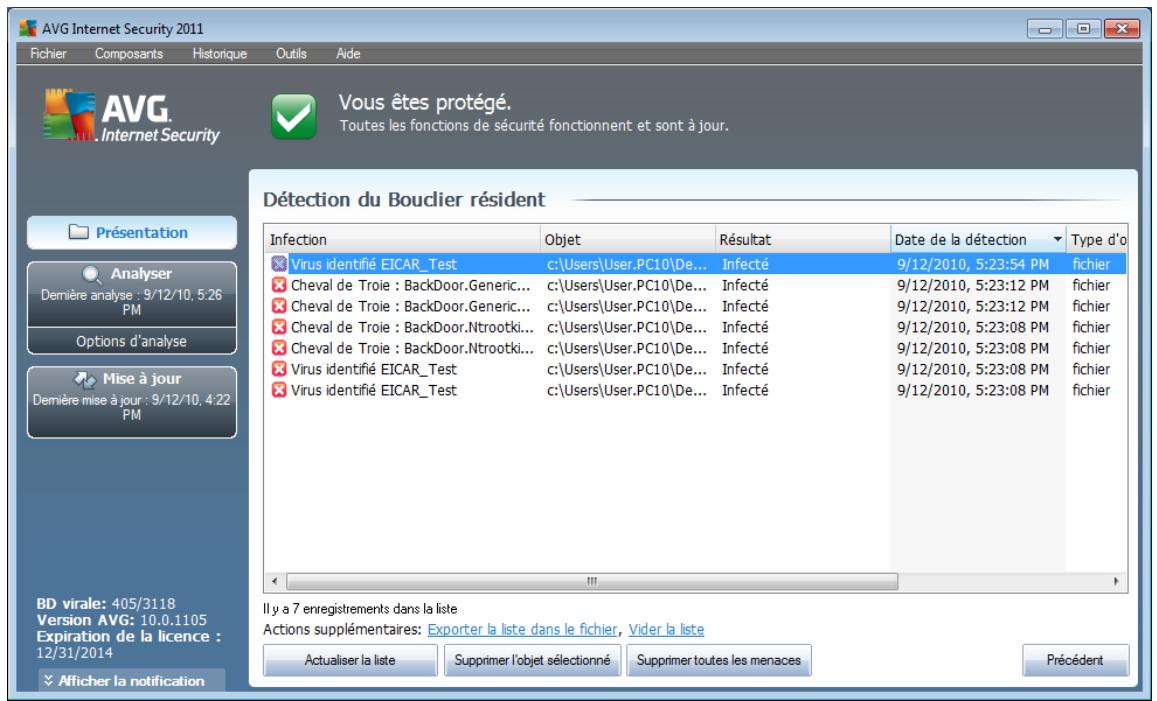The image size is (1157, 701).
Task: Minimize the AVG window
Action: tap(1044, 29)
